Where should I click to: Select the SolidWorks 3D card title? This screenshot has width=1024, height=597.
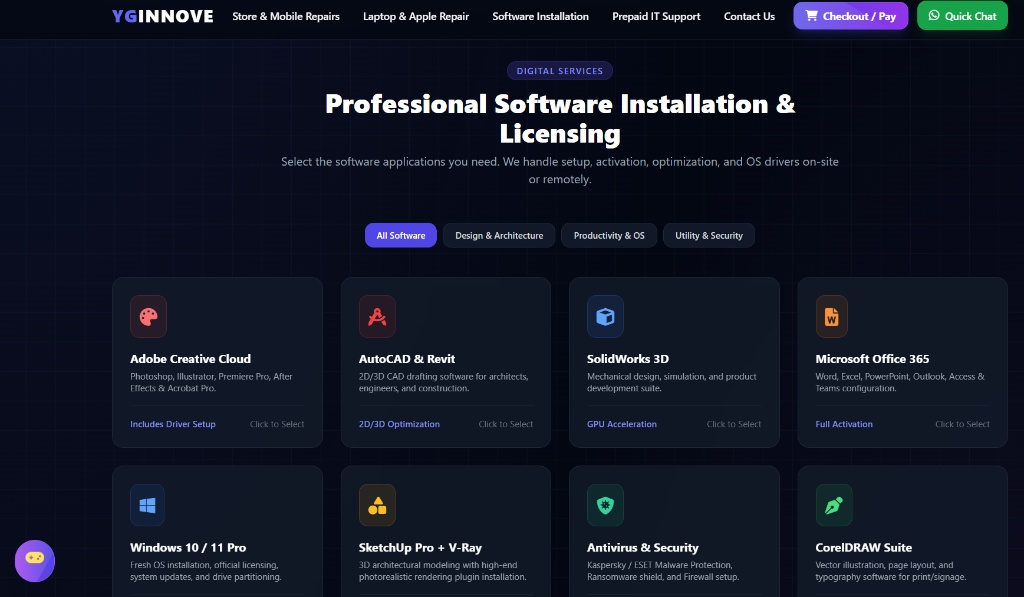[x=628, y=359]
